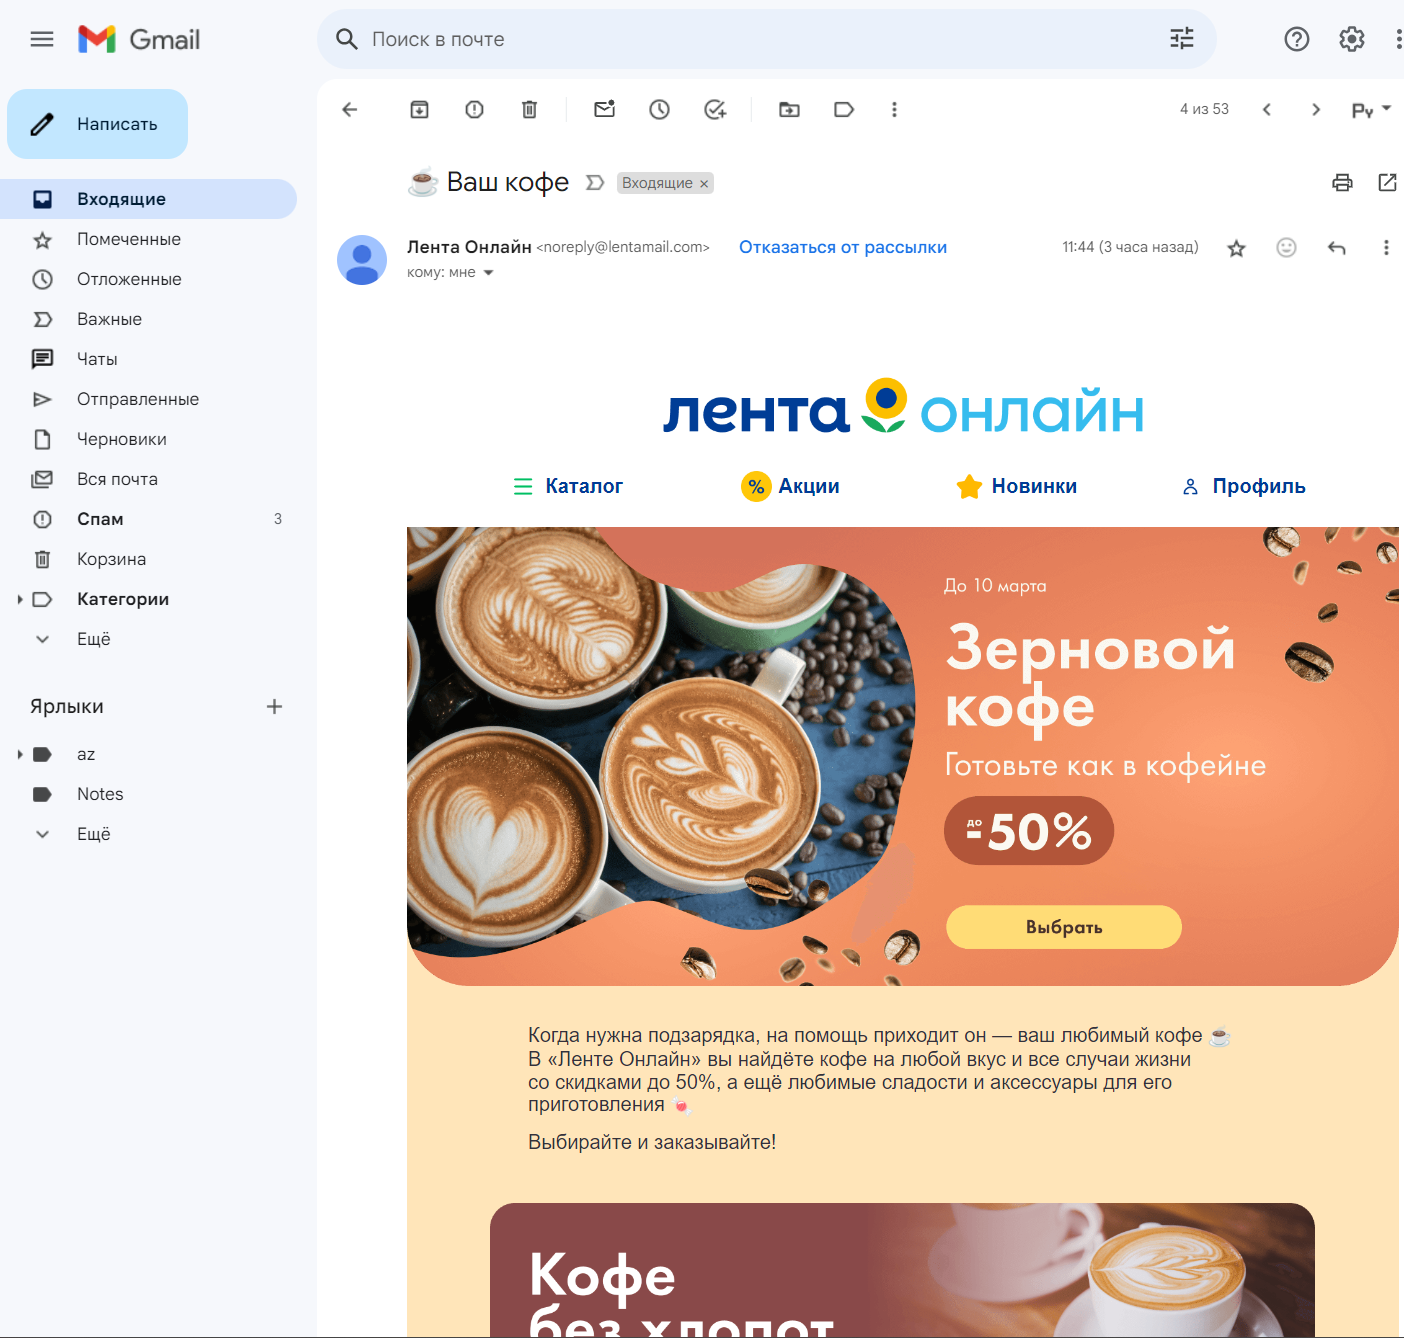Open Отложенные folder
The width and height of the screenshot is (1404, 1338).
148,279
